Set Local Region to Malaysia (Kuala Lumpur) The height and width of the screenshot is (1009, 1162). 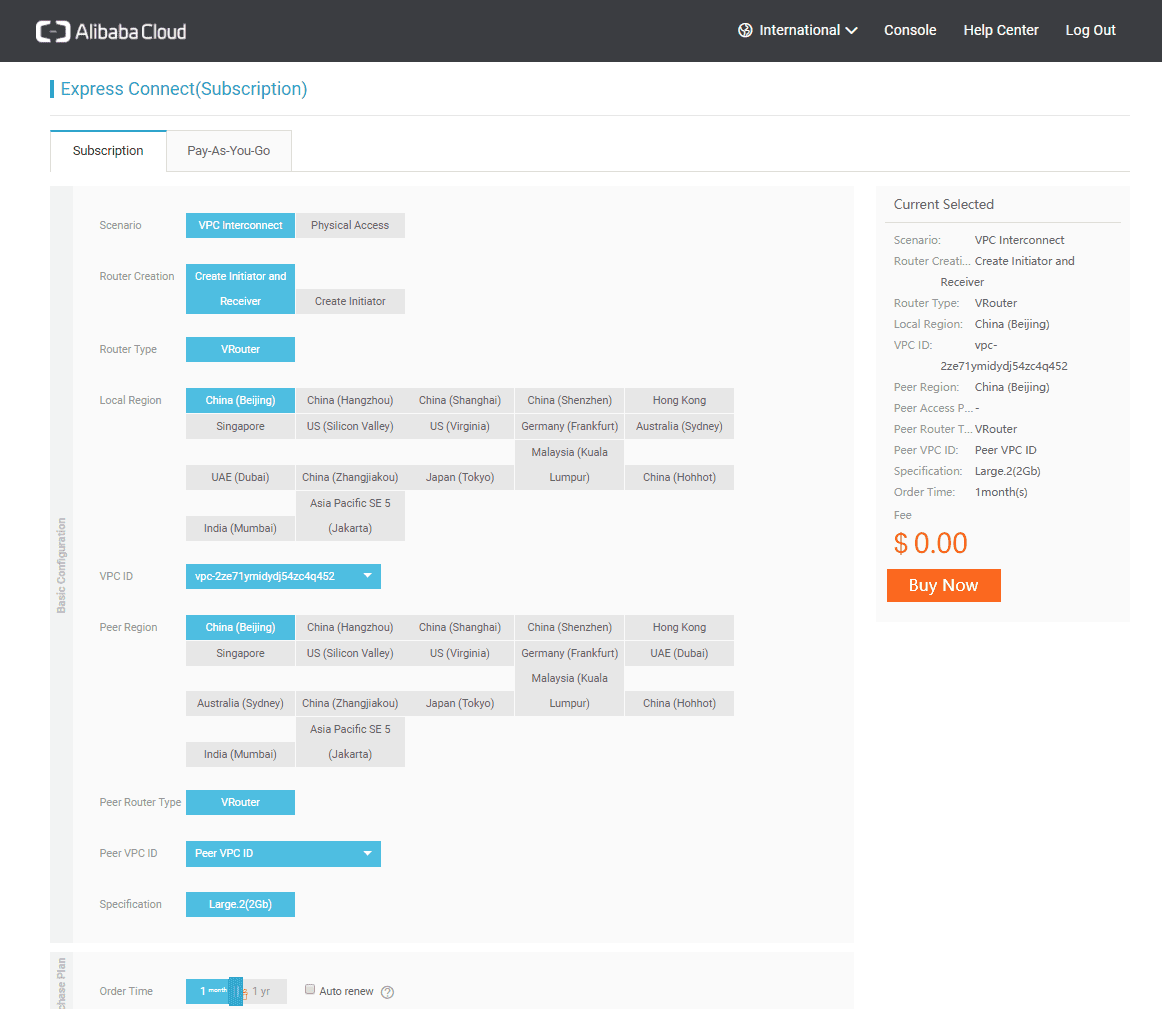coord(569,465)
